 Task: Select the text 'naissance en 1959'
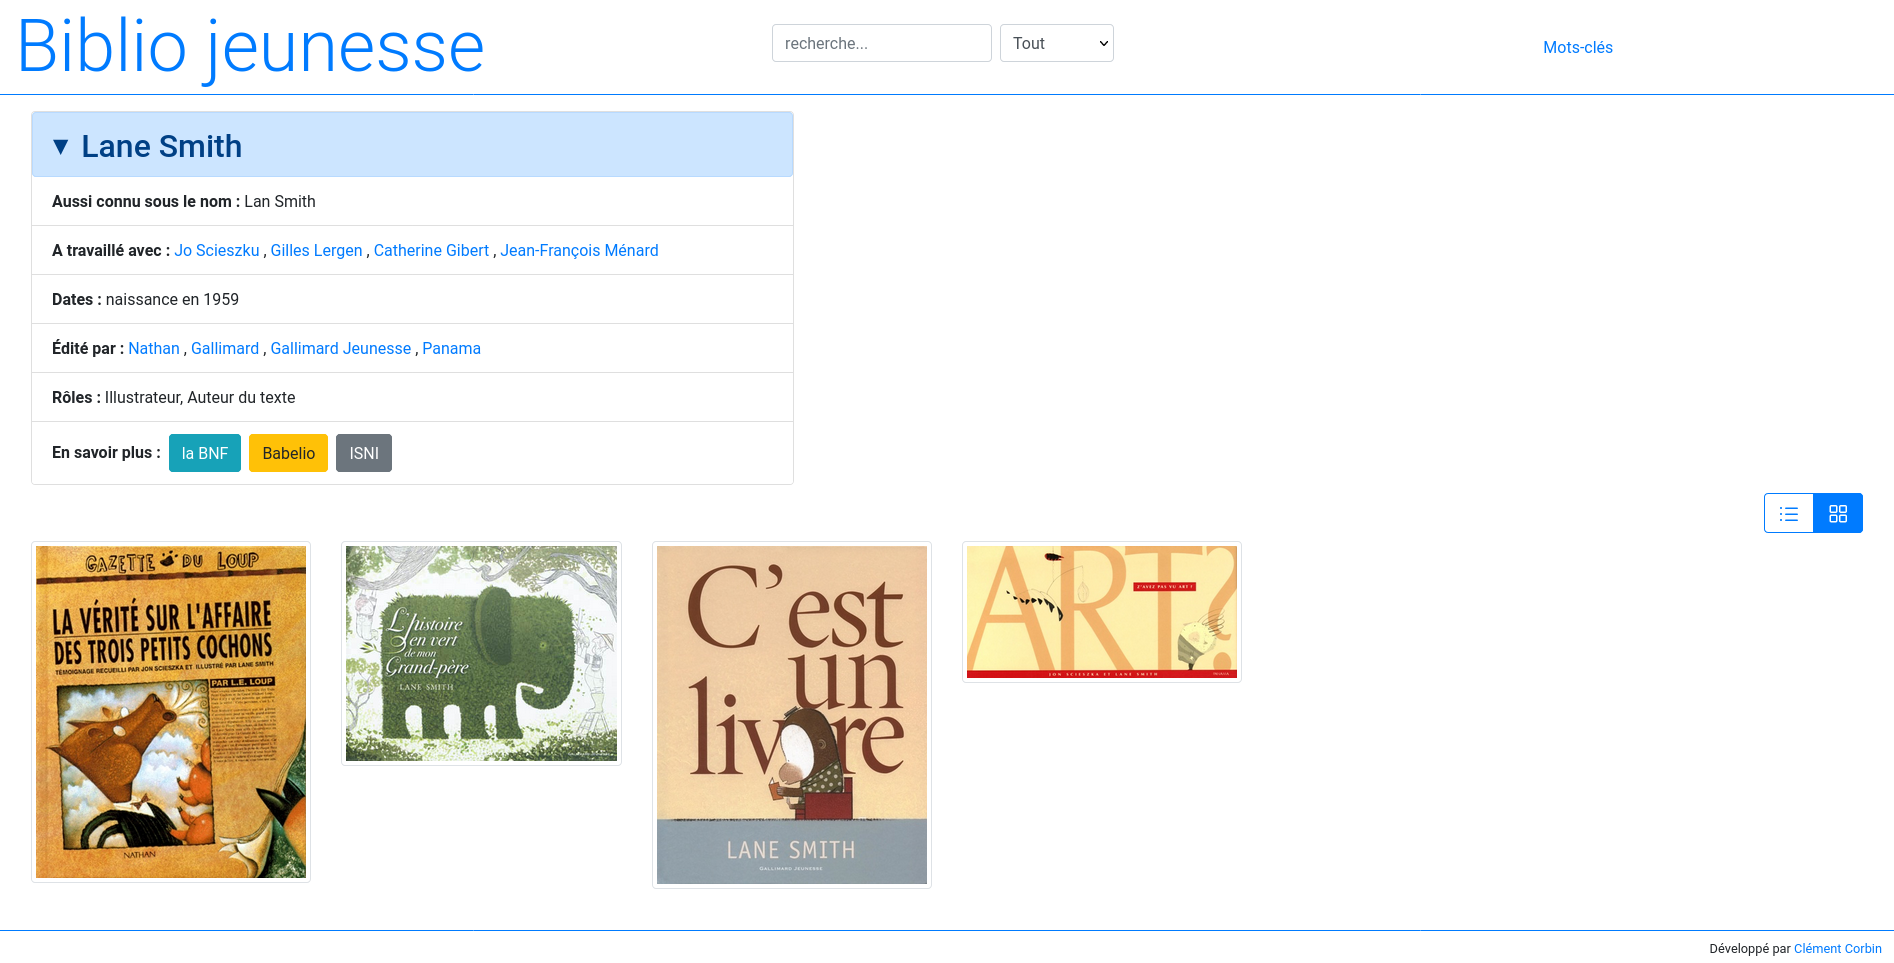click(x=172, y=299)
